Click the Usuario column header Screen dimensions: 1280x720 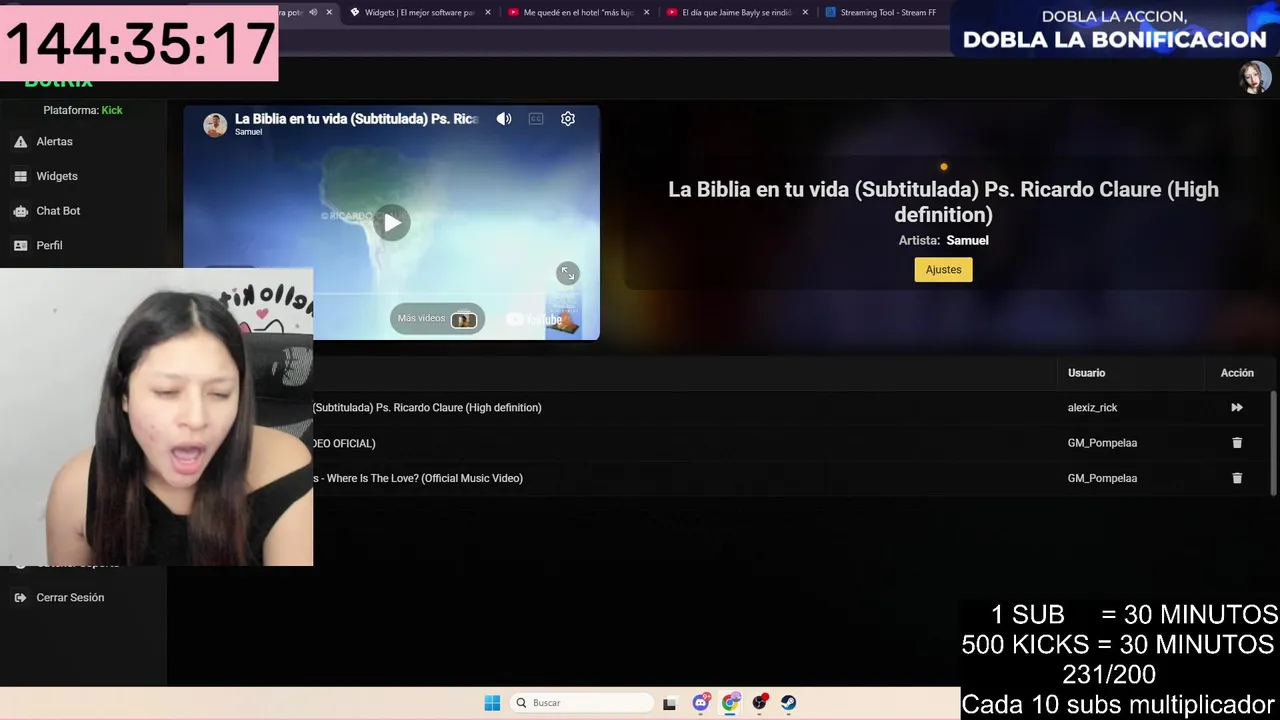click(1086, 373)
